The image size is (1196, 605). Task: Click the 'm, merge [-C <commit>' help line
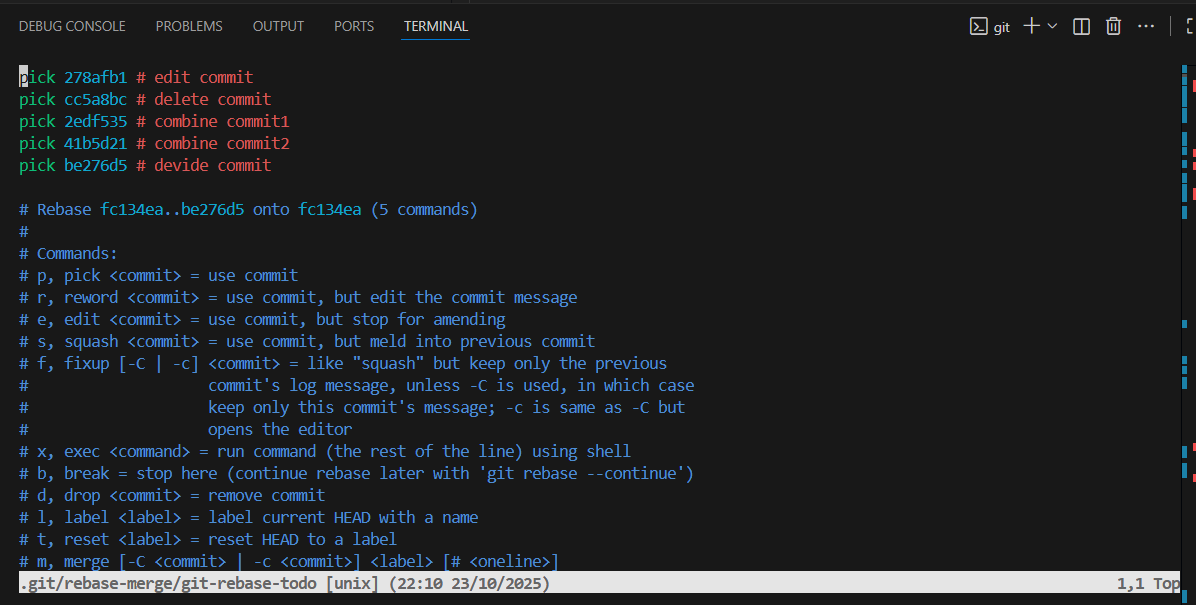(289, 562)
